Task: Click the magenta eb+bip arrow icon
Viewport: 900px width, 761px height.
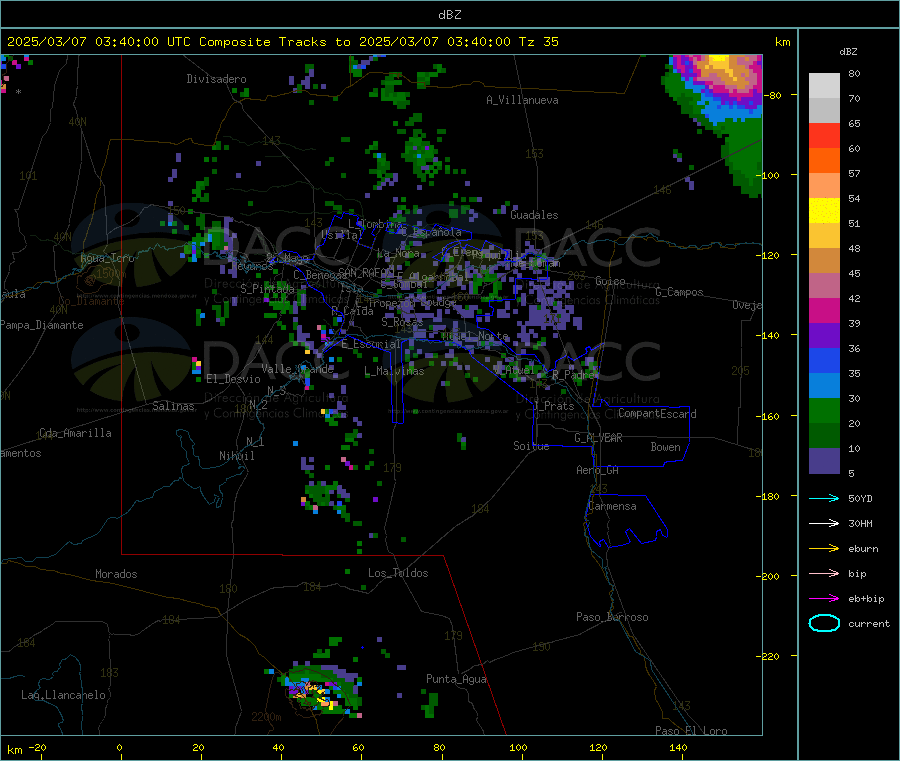Action: [824, 598]
